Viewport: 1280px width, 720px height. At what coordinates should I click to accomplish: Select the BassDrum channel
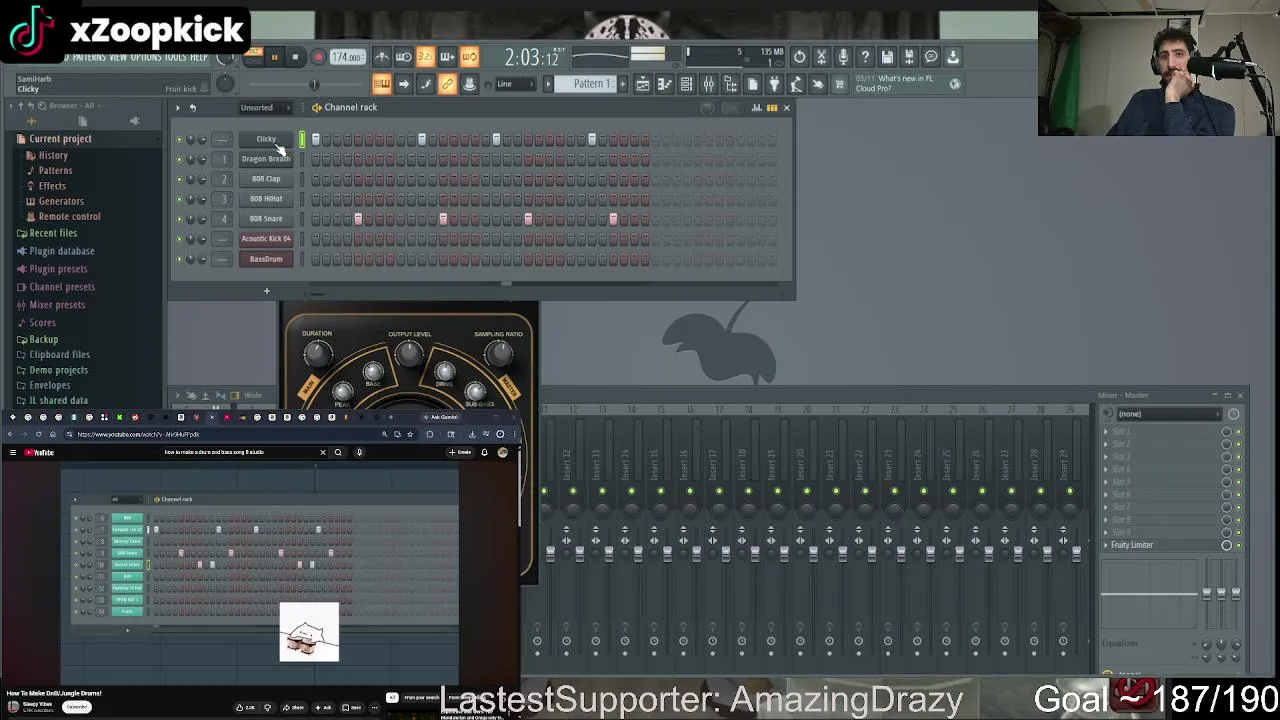coord(266,259)
